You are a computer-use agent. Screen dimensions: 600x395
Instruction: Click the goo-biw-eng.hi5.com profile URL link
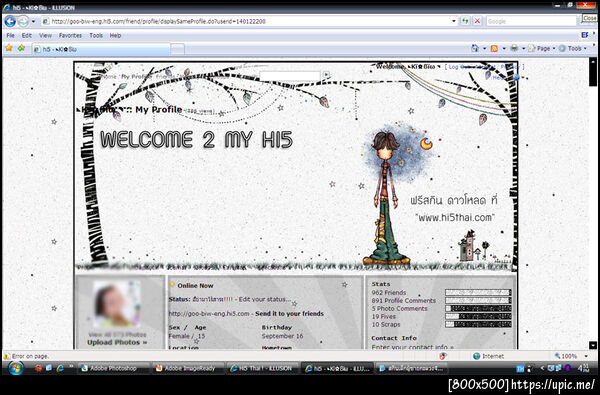coord(209,313)
